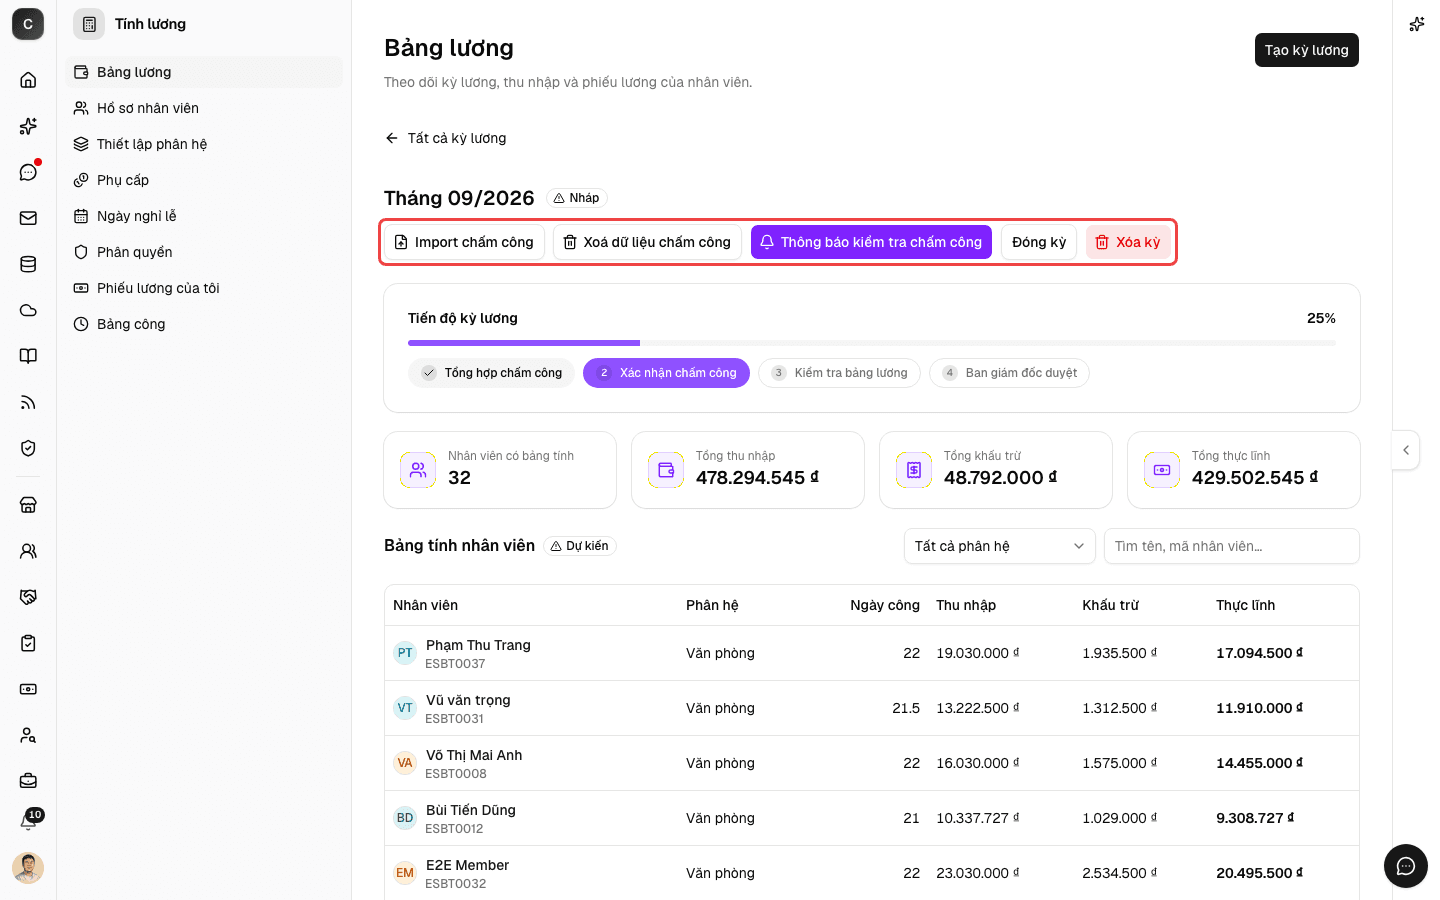Click the user search icon in left rail

coord(28,735)
